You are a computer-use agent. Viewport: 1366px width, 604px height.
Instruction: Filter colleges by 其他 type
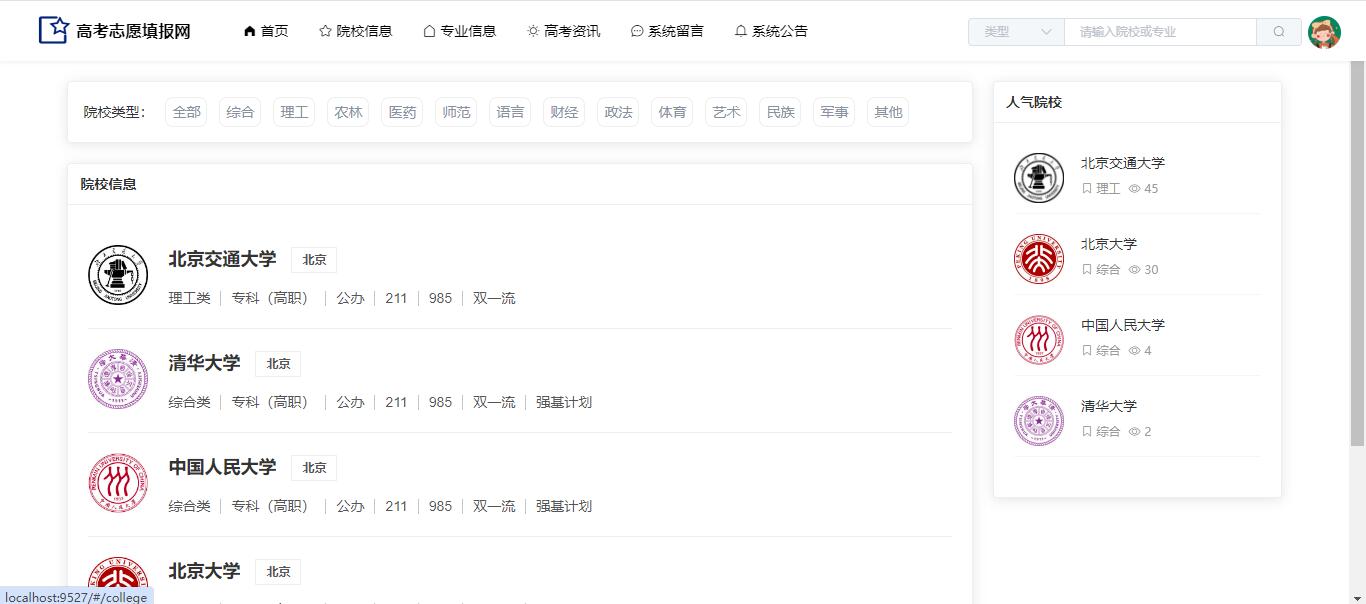coord(888,112)
